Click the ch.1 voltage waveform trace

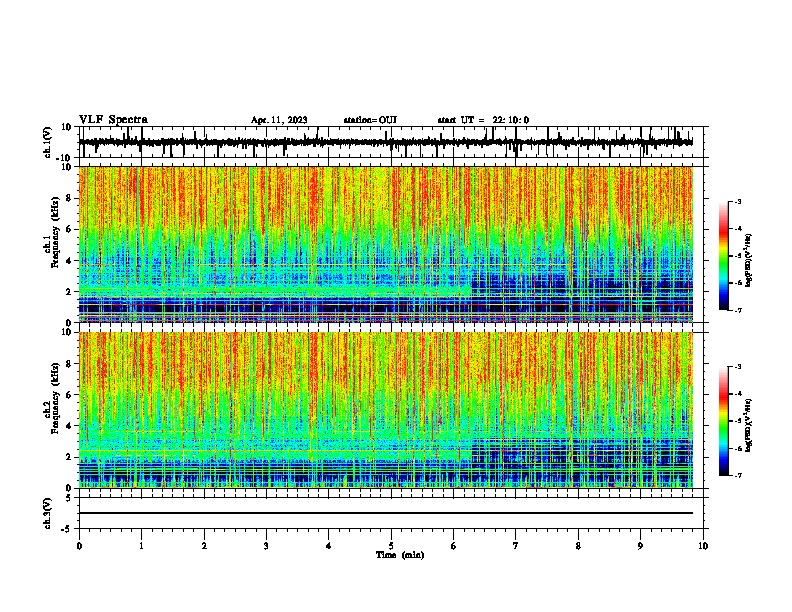pyautogui.click(x=386, y=142)
